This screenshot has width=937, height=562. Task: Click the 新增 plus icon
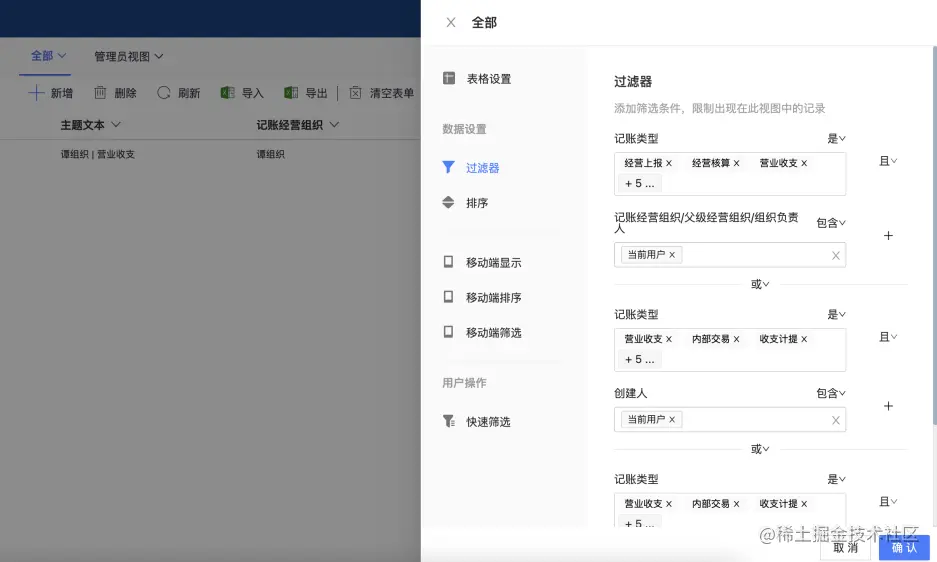pyautogui.click(x=36, y=93)
